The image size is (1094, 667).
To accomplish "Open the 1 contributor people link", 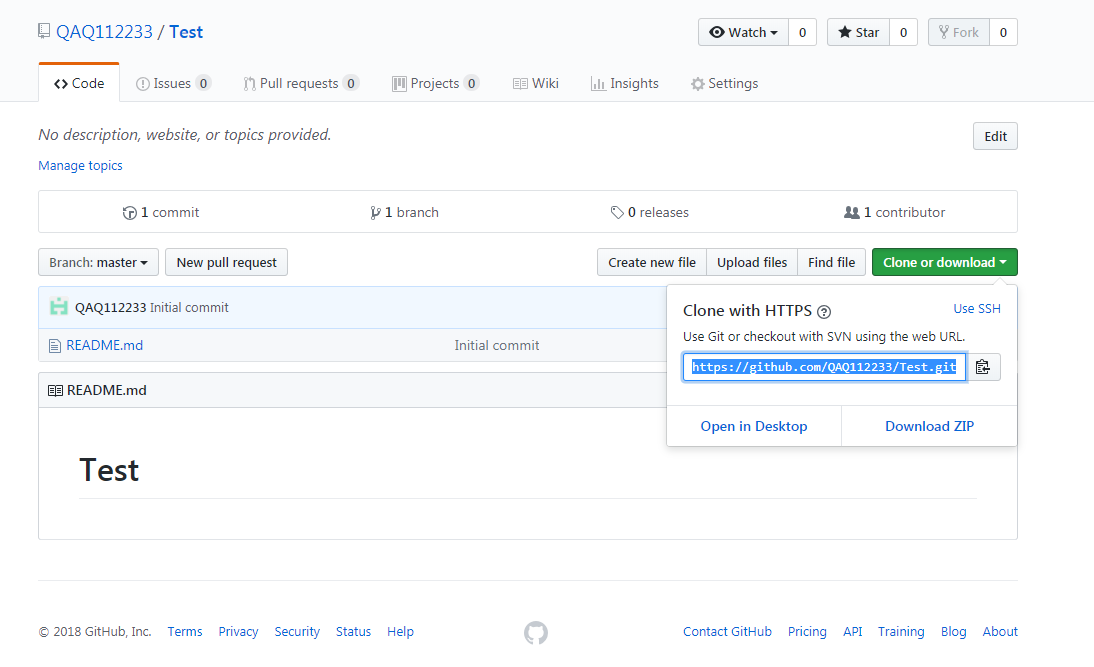I will coord(895,212).
